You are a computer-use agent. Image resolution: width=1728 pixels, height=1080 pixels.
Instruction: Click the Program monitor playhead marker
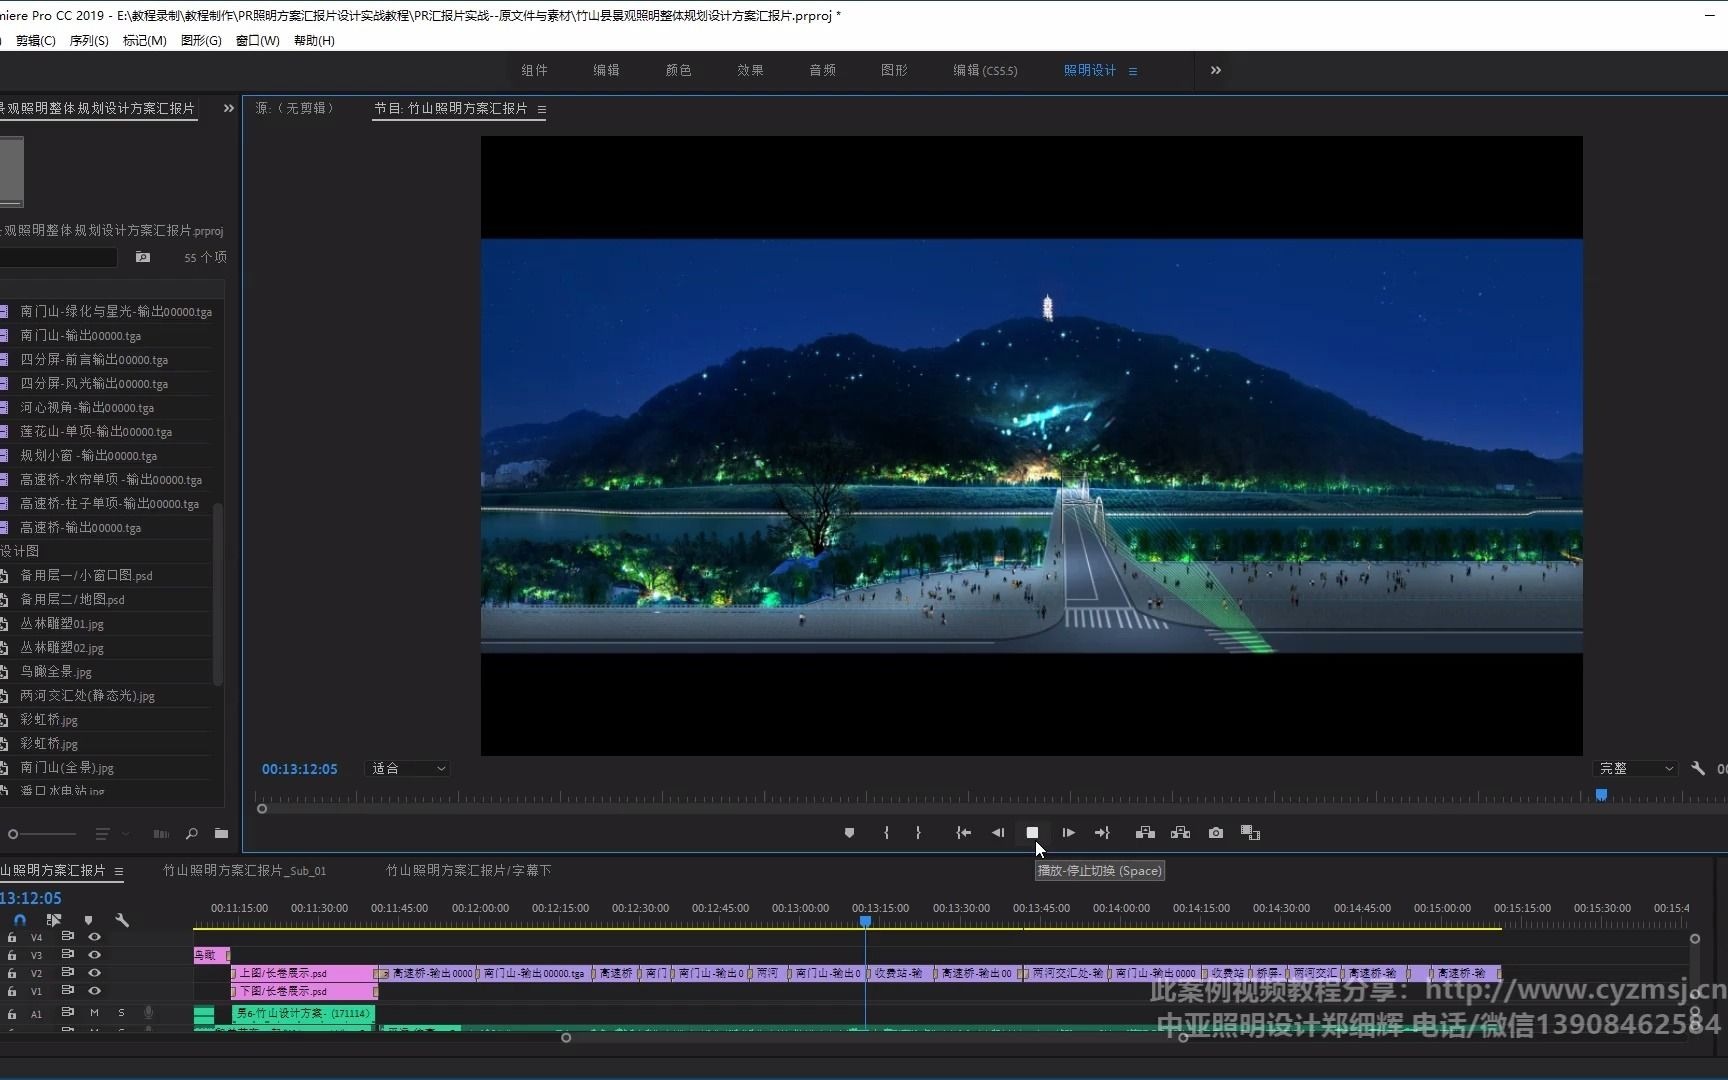(x=1601, y=795)
